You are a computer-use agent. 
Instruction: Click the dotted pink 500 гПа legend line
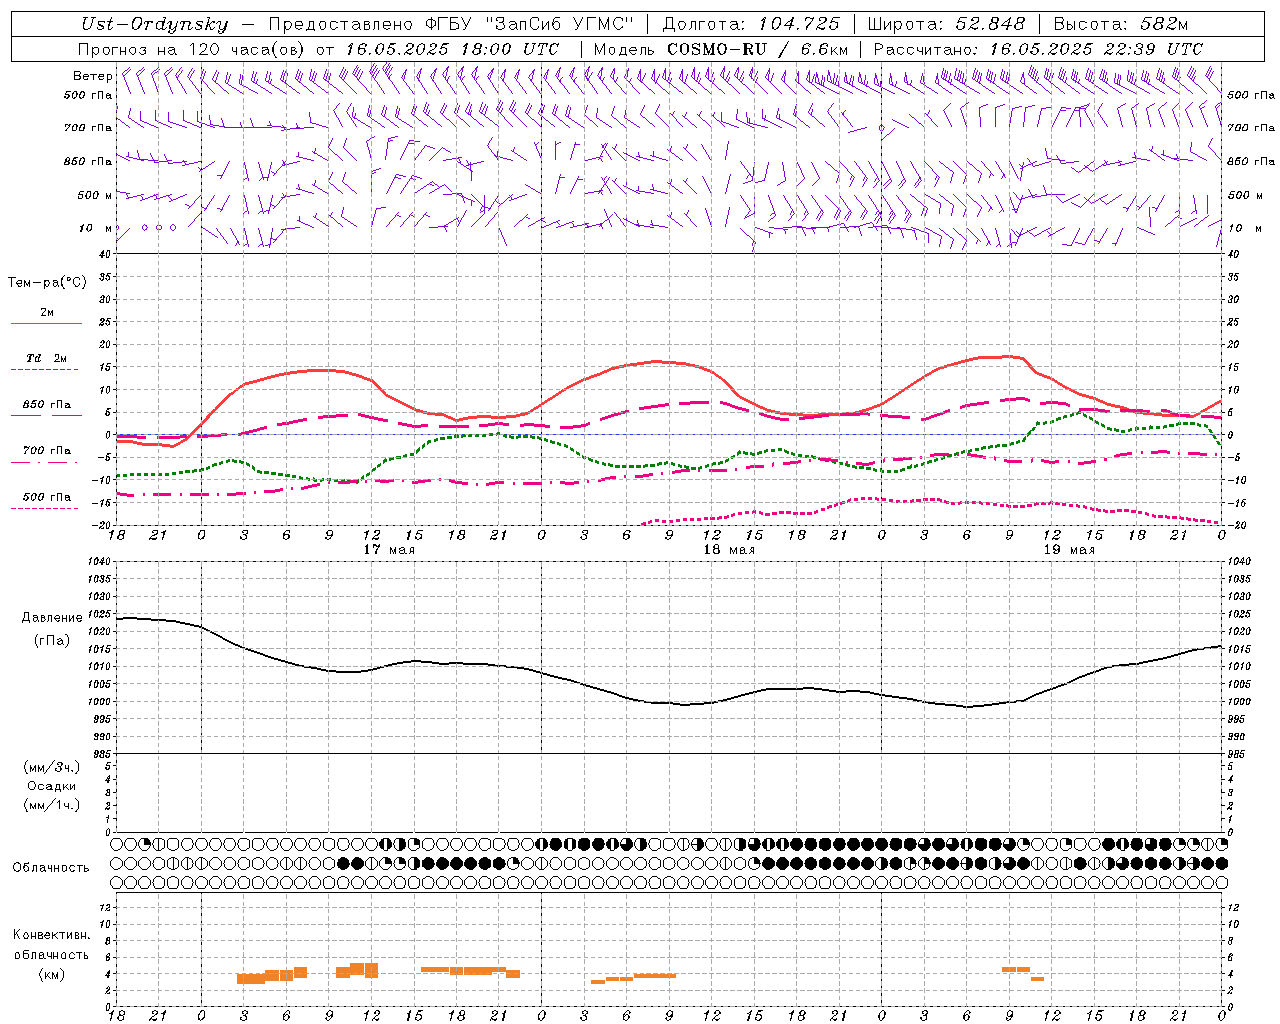(x=45, y=508)
